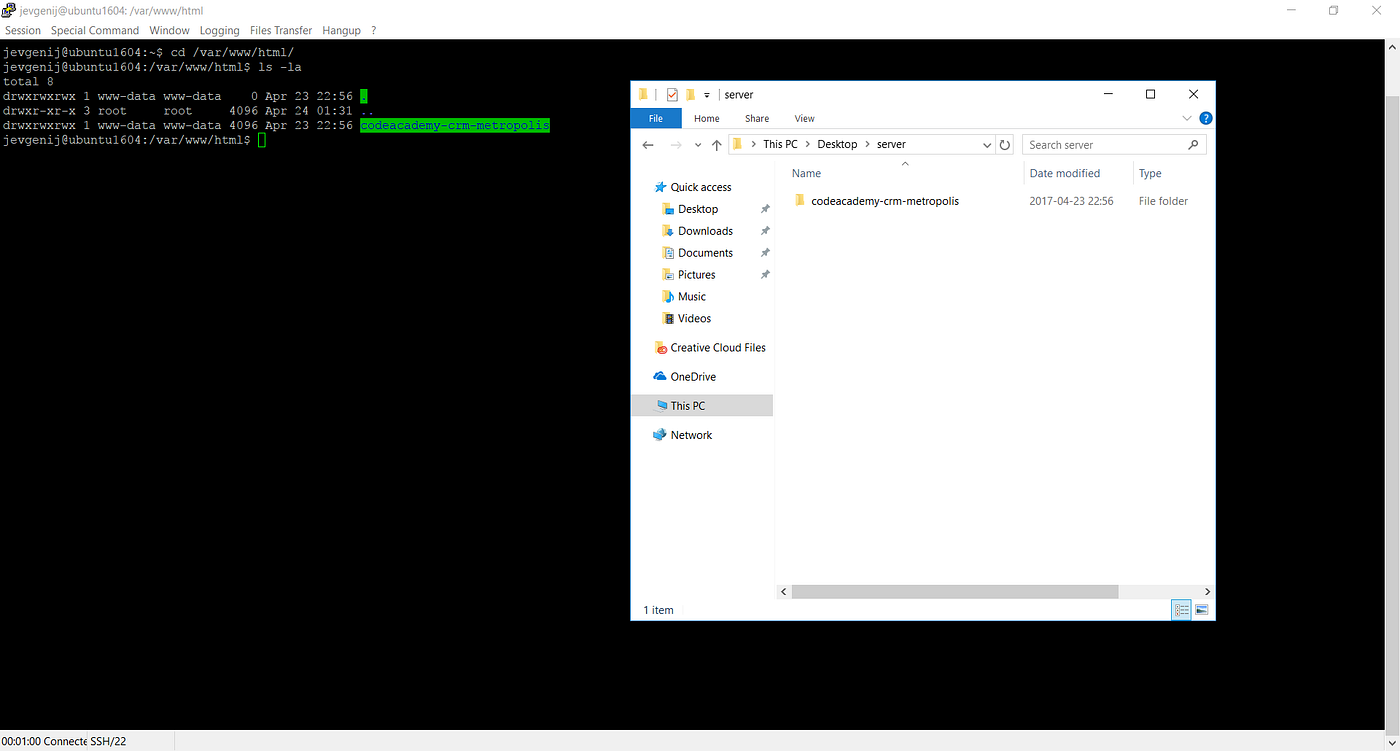Image resolution: width=1400 pixels, height=751 pixels.
Task: Expand the Quick Access Toolbar customization dropdown
Action: tap(706, 94)
